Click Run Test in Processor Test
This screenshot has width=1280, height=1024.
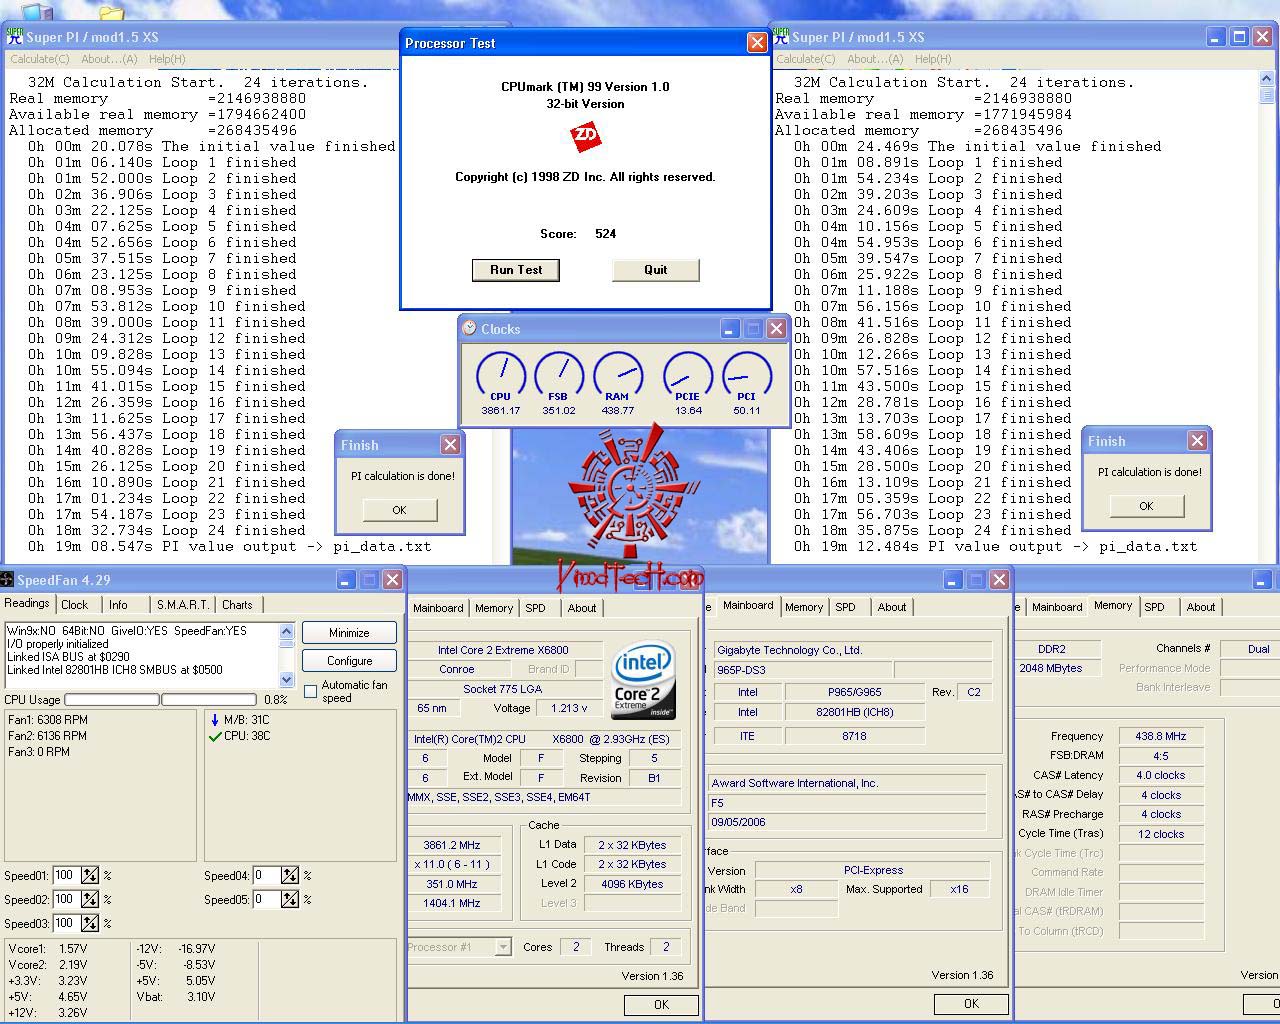[x=516, y=270]
